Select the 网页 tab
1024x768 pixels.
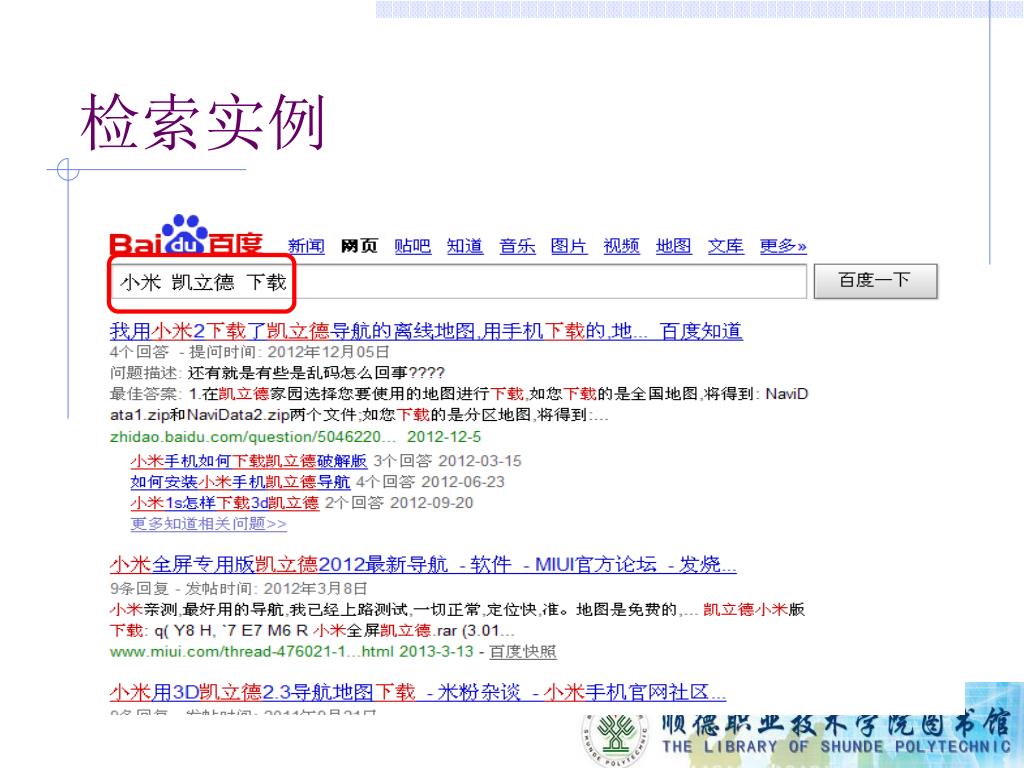(x=359, y=246)
